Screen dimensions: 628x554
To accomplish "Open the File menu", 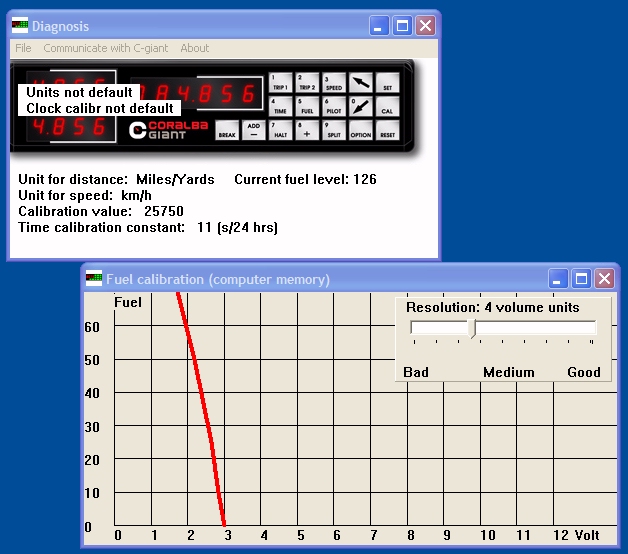I will pyautogui.click(x=23, y=48).
